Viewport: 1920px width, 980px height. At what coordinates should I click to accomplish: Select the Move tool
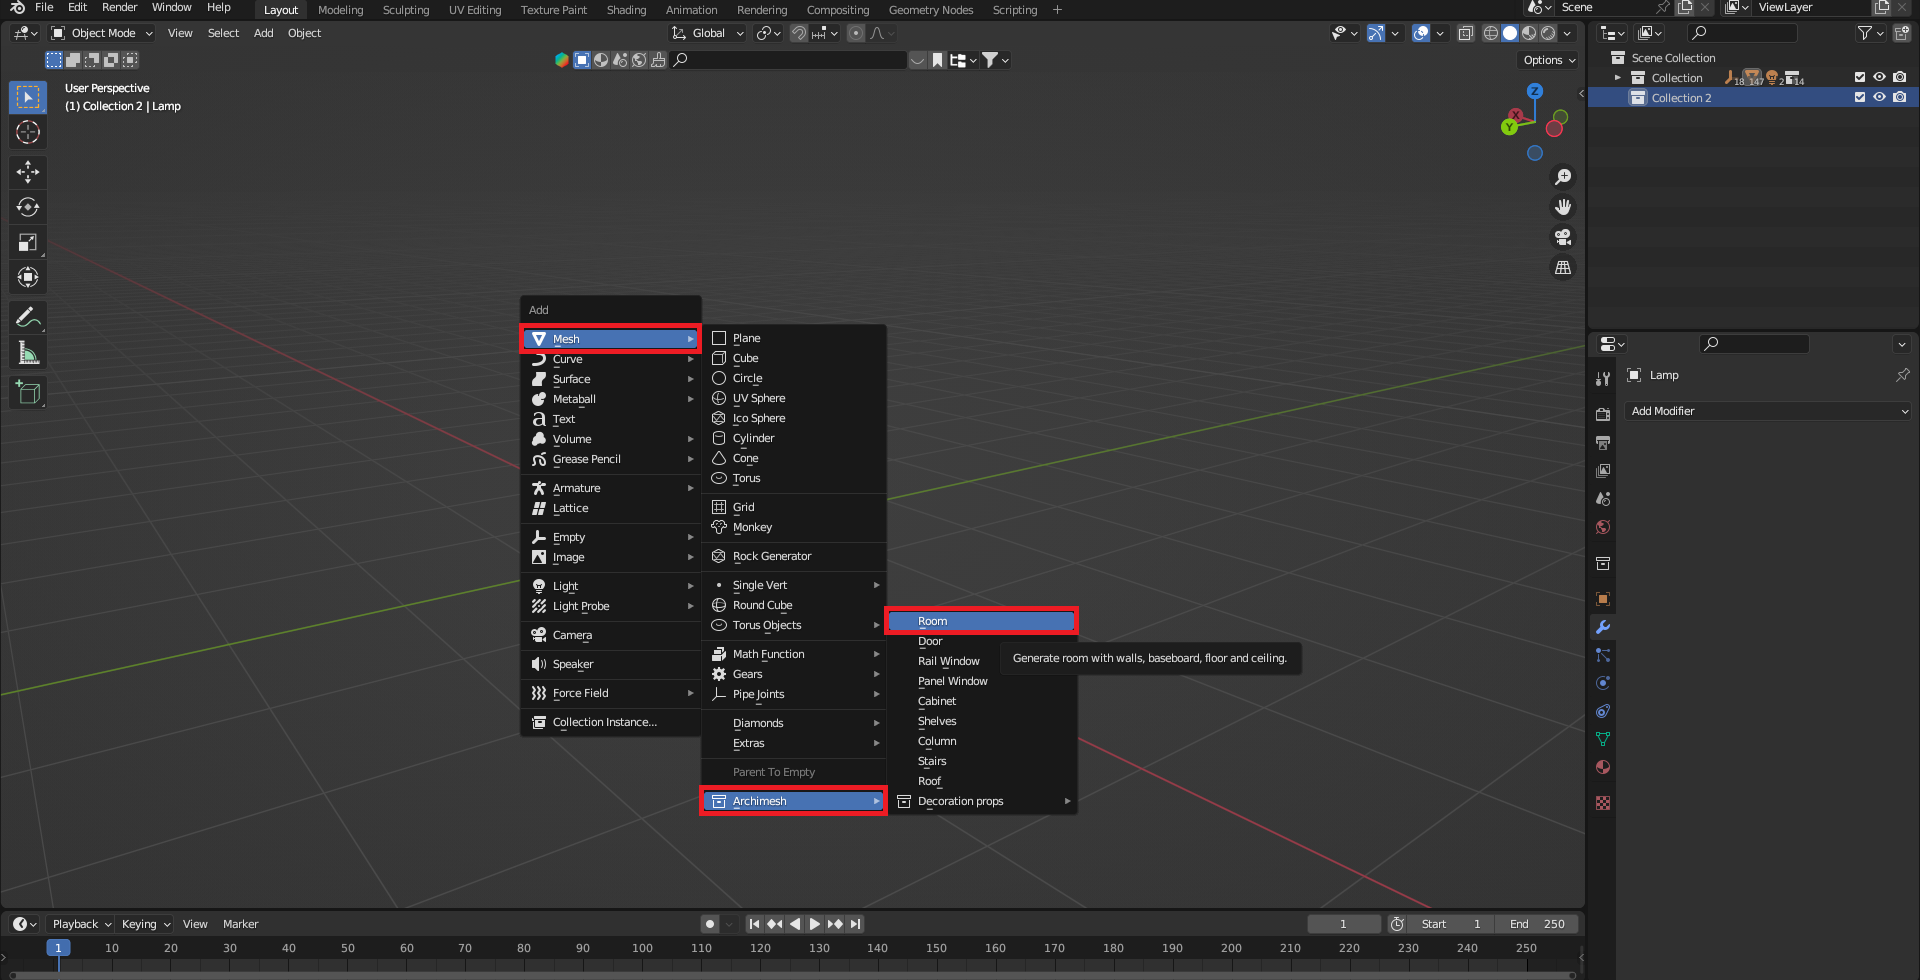click(28, 172)
